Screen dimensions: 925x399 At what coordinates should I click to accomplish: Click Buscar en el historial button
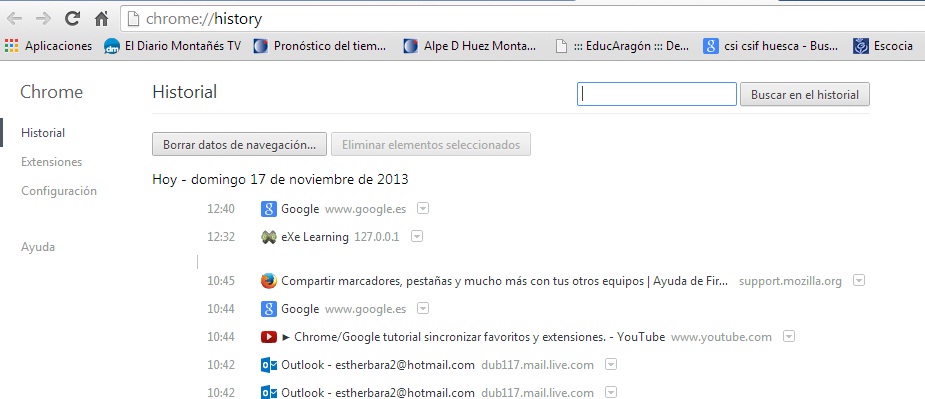tap(805, 94)
